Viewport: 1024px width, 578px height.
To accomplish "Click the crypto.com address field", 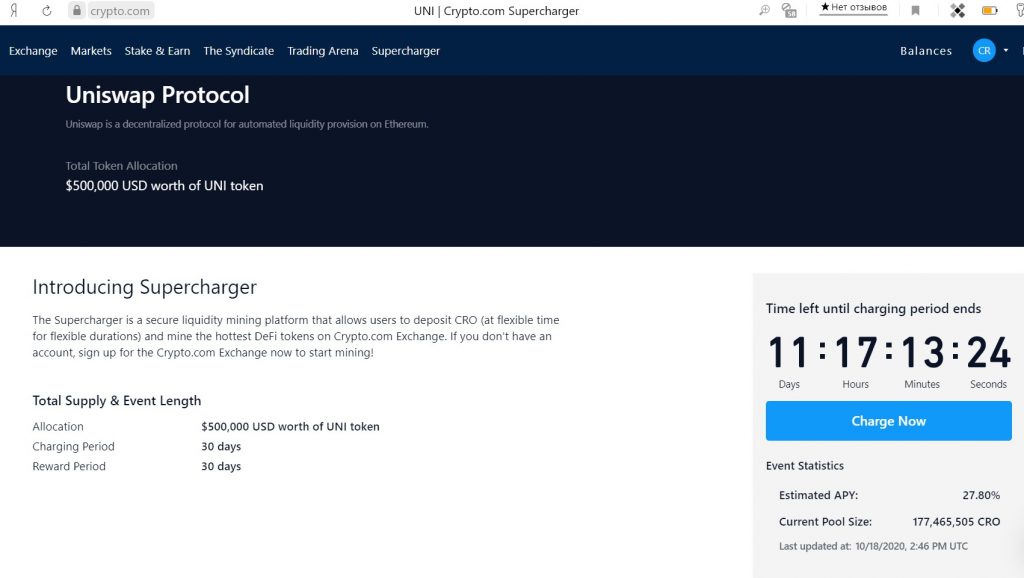I will click(120, 11).
